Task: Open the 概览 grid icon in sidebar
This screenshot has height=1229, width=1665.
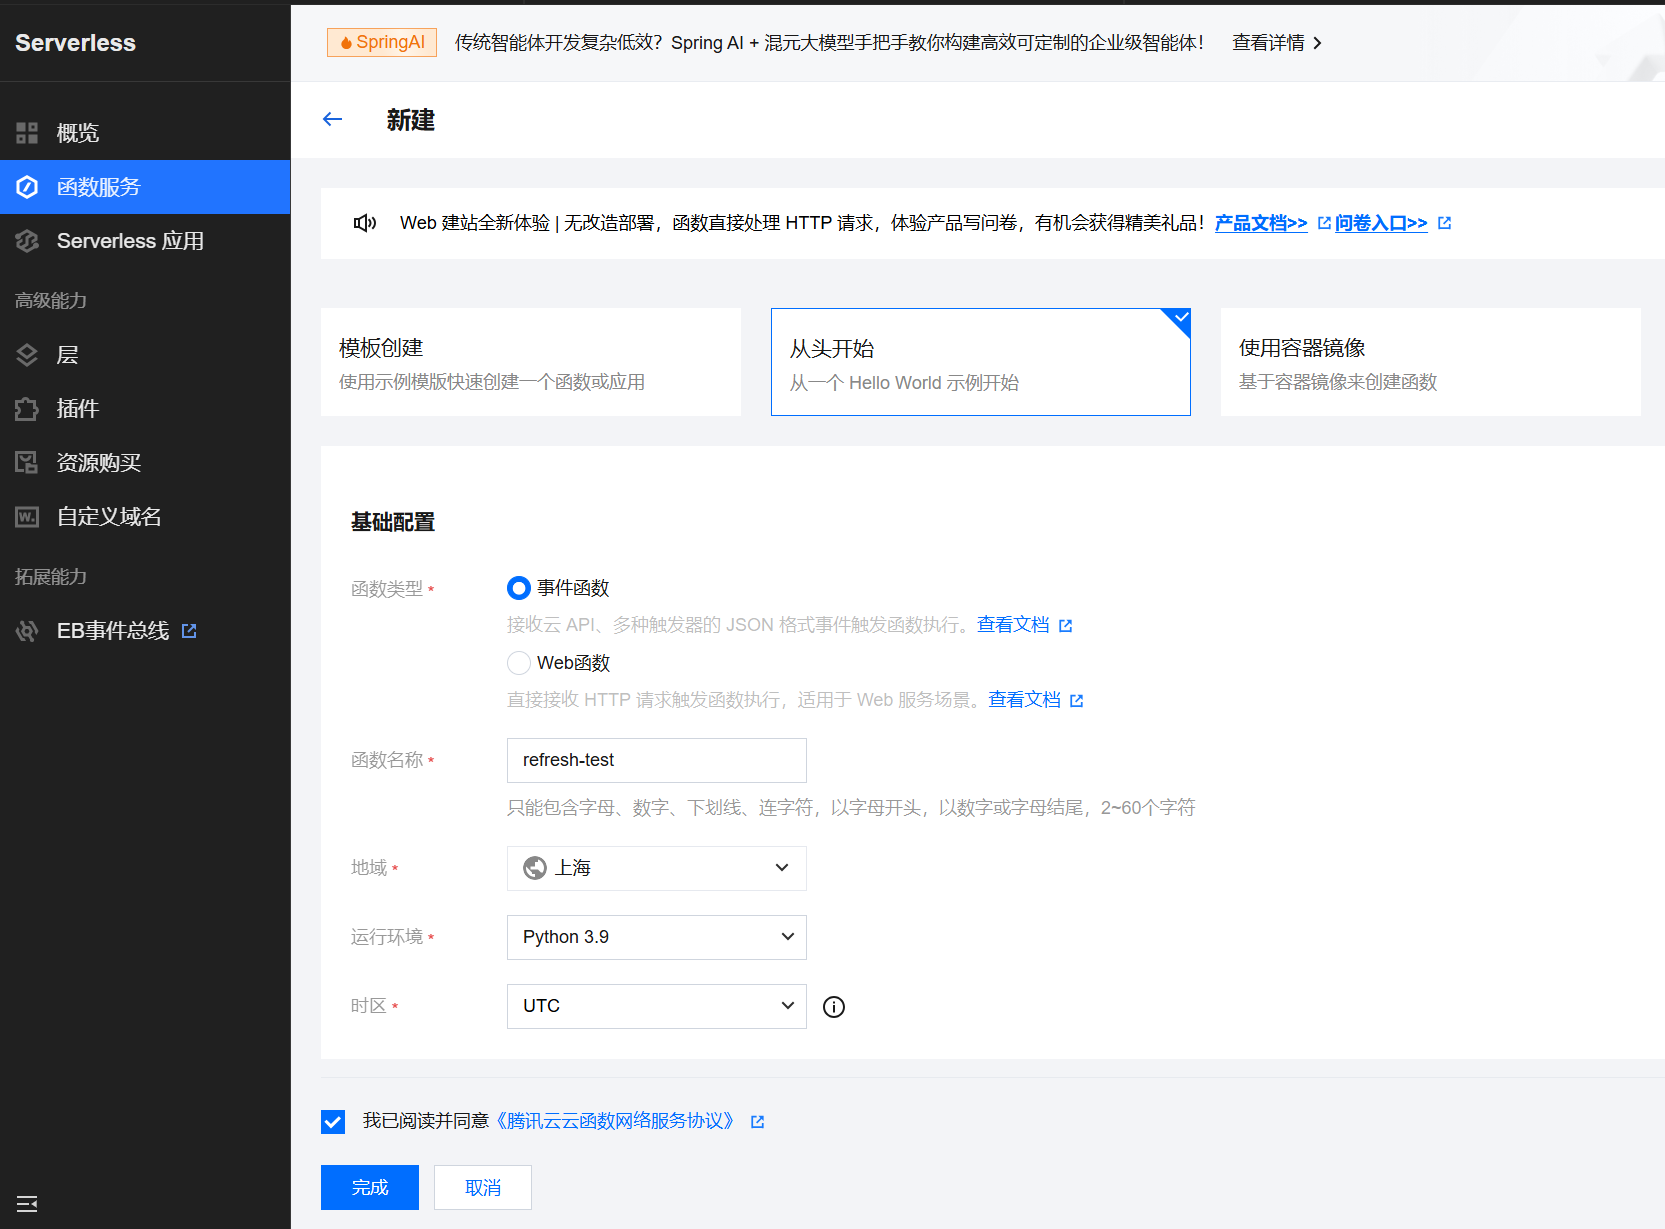Action: pyautogui.click(x=27, y=133)
